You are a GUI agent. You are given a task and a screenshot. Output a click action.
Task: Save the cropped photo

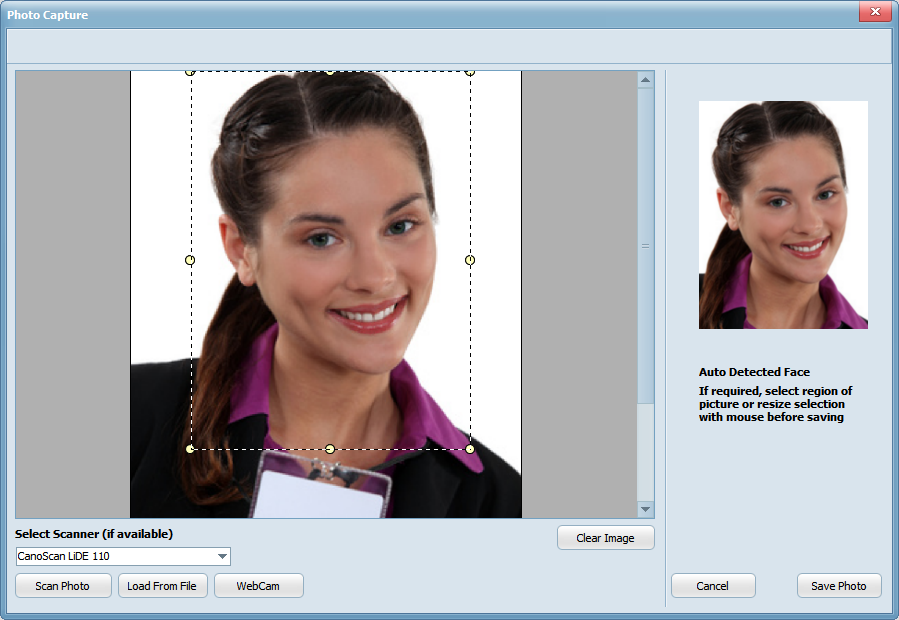[839, 586]
